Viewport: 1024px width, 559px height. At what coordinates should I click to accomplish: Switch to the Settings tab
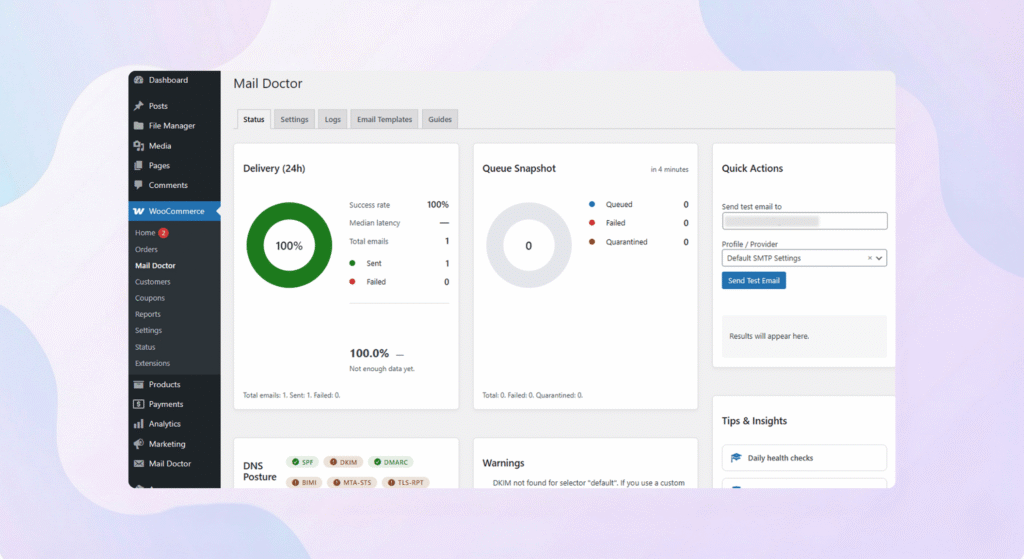coord(294,119)
